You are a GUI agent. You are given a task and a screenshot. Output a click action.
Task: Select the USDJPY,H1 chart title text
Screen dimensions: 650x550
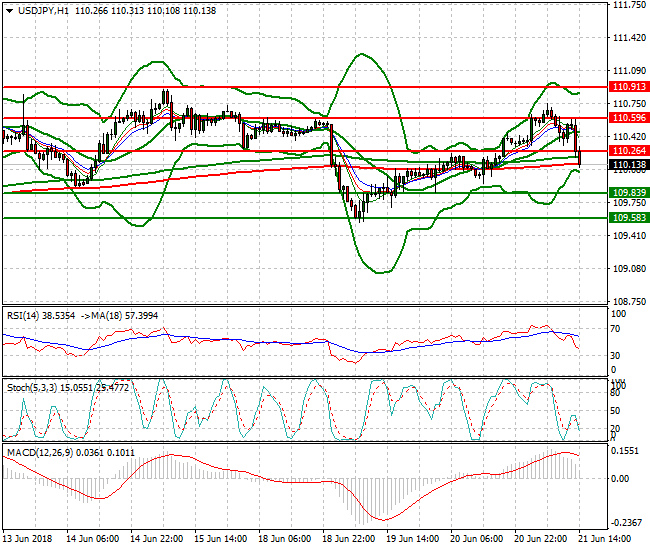(x=43, y=11)
